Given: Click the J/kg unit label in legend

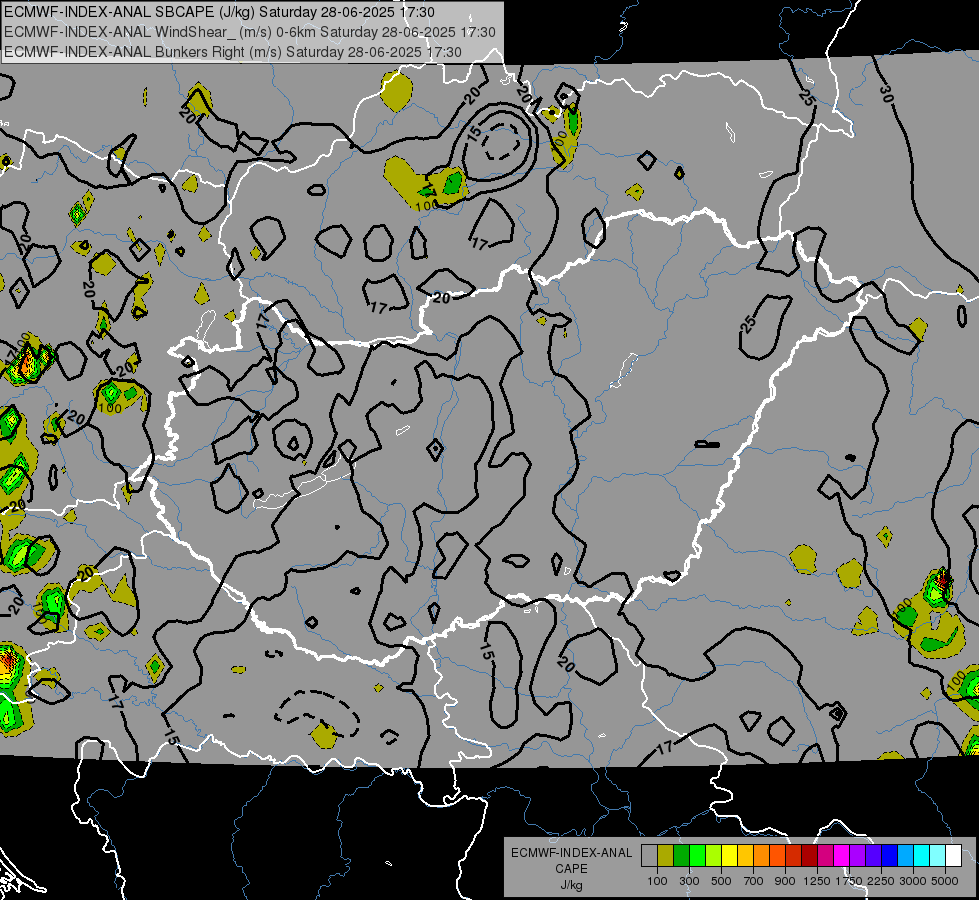Looking at the screenshot, I should (x=571, y=885).
